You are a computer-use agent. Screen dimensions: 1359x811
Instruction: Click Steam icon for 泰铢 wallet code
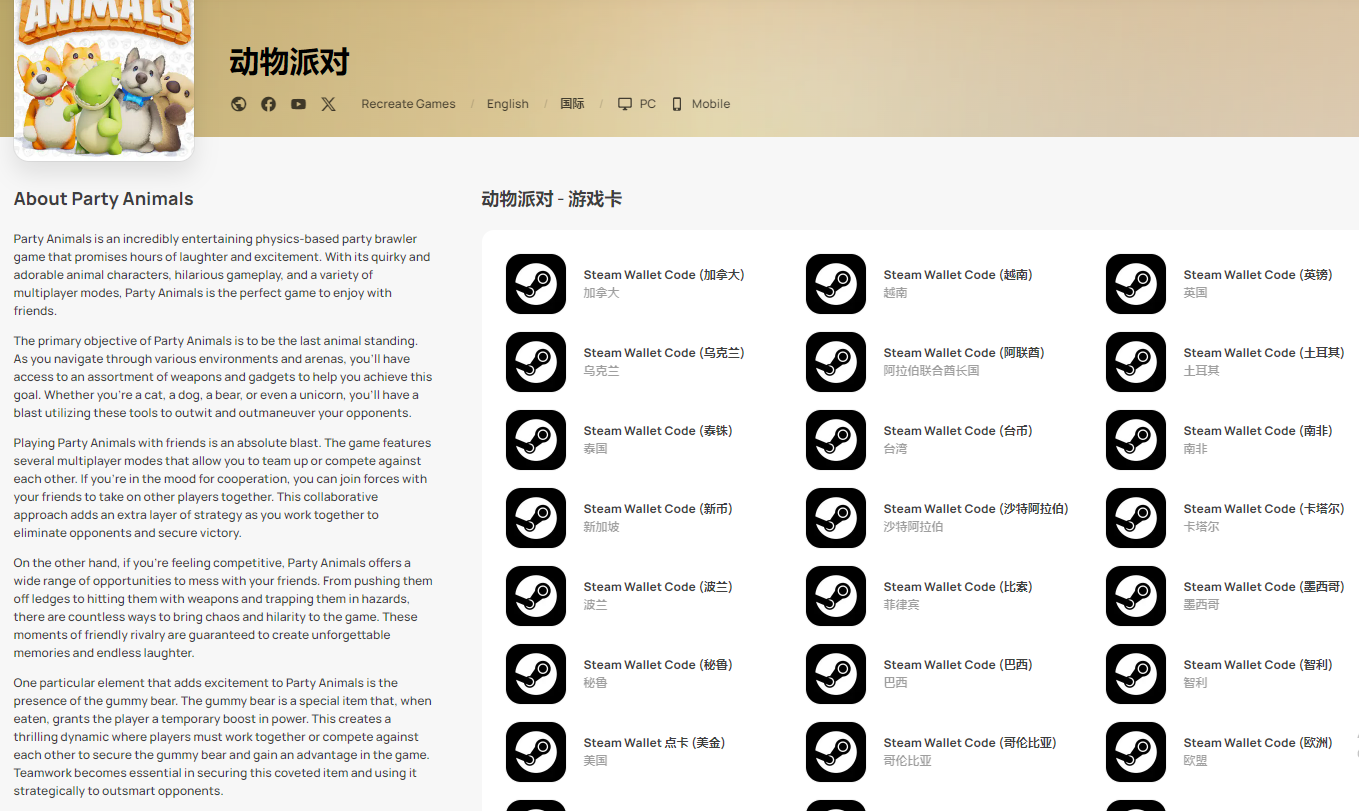pos(536,440)
